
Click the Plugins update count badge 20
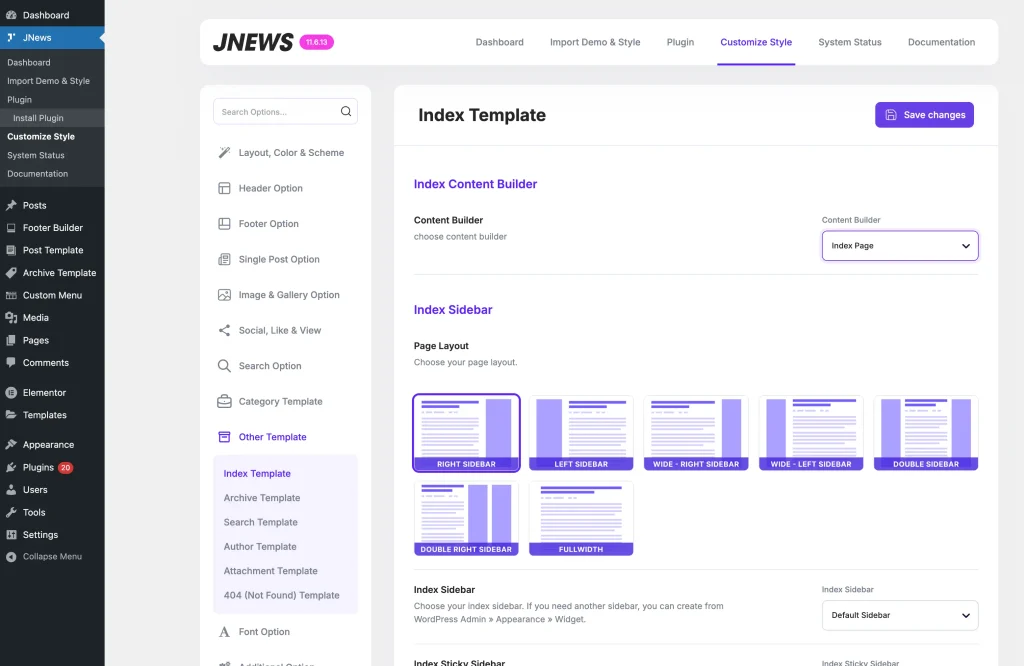(65, 468)
